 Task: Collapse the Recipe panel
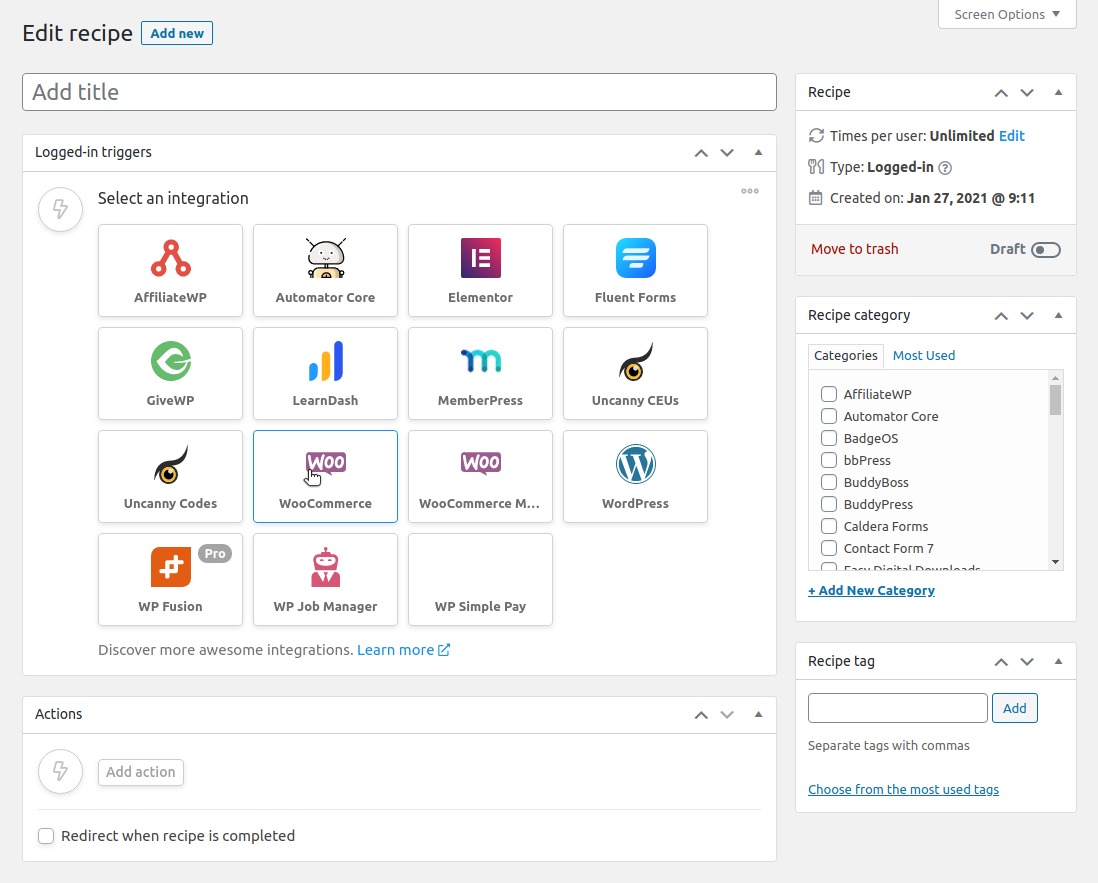(x=1058, y=92)
